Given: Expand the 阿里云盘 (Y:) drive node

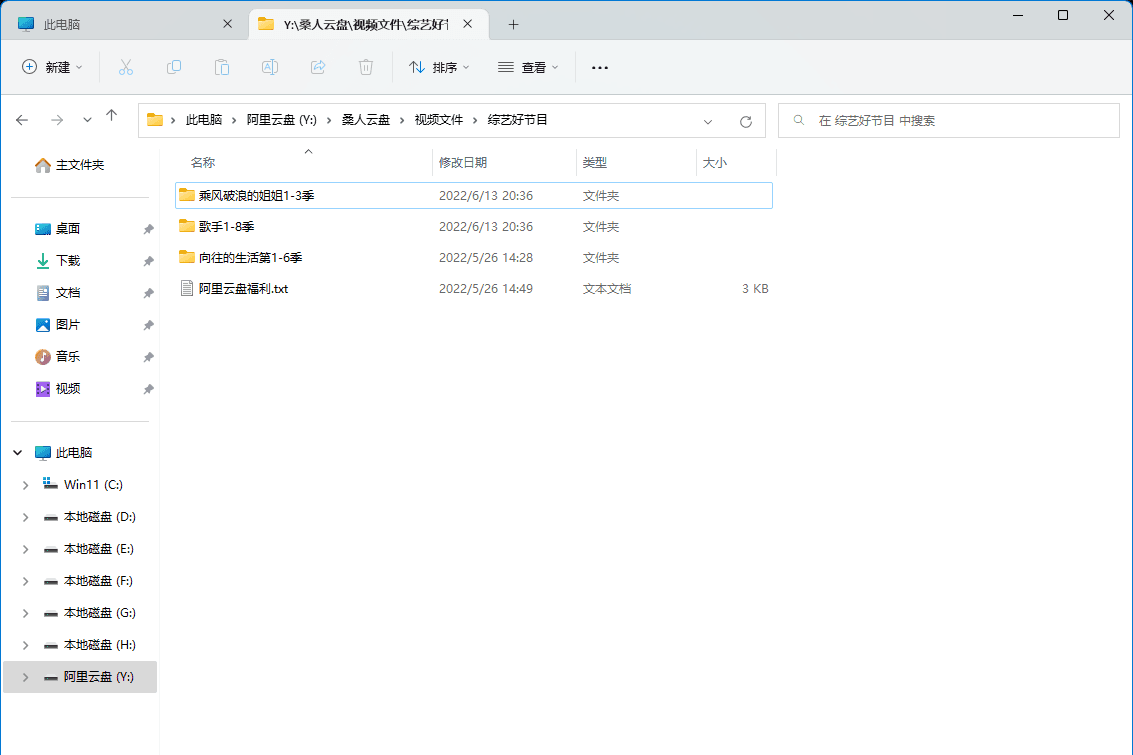Looking at the screenshot, I should (25, 677).
